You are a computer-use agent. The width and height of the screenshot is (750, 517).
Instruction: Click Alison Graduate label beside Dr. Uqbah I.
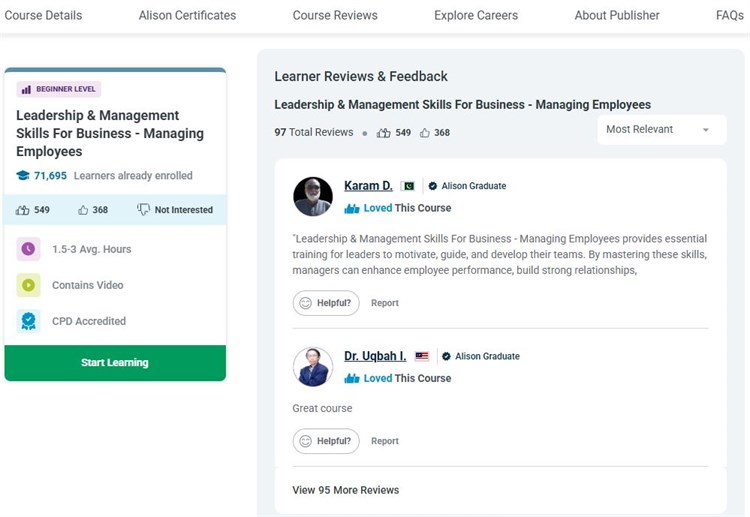point(487,356)
